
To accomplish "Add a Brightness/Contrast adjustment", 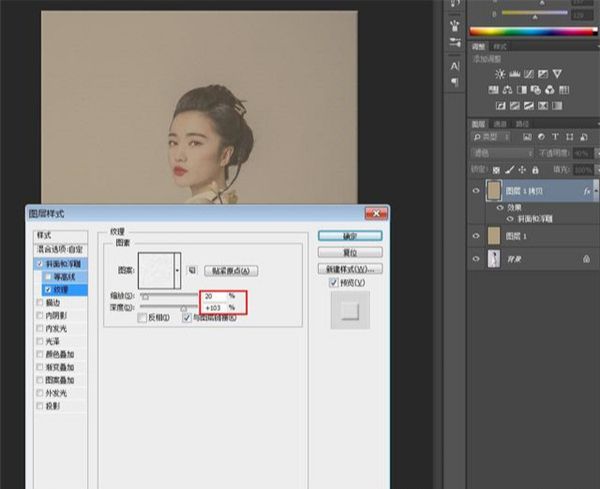I will pos(500,74).
